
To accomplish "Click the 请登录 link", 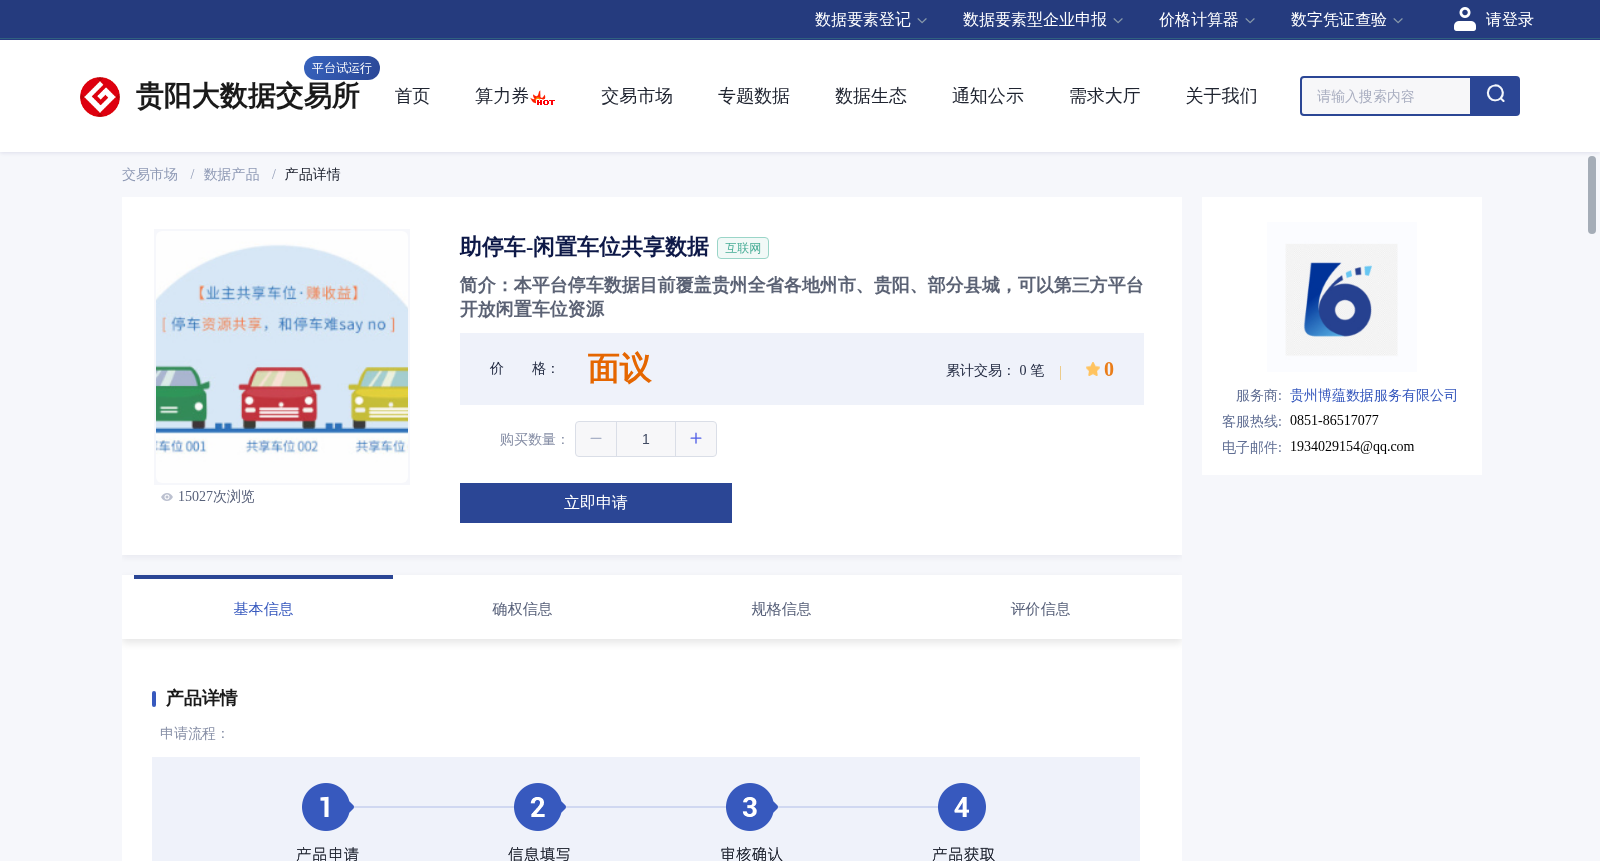I will coord(1509,20).
